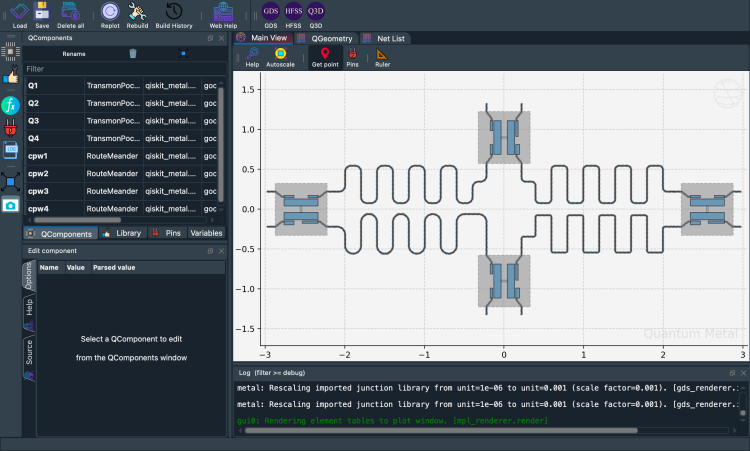This screenshot has width=750, height=451.
Task: Click the Replot icon
Action: (x=110, y=15)
